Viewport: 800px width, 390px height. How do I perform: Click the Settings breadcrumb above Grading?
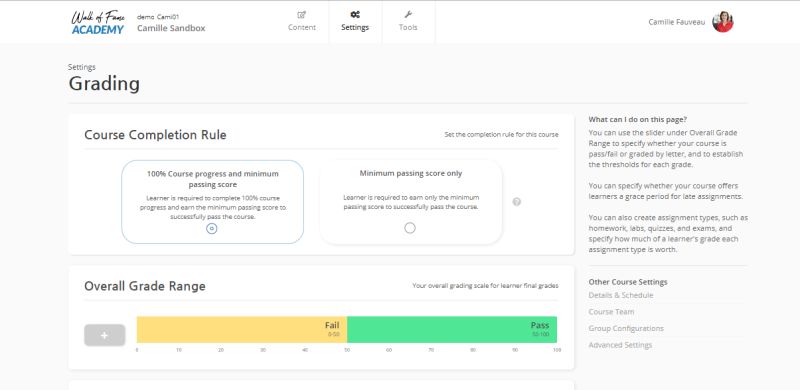82,67
